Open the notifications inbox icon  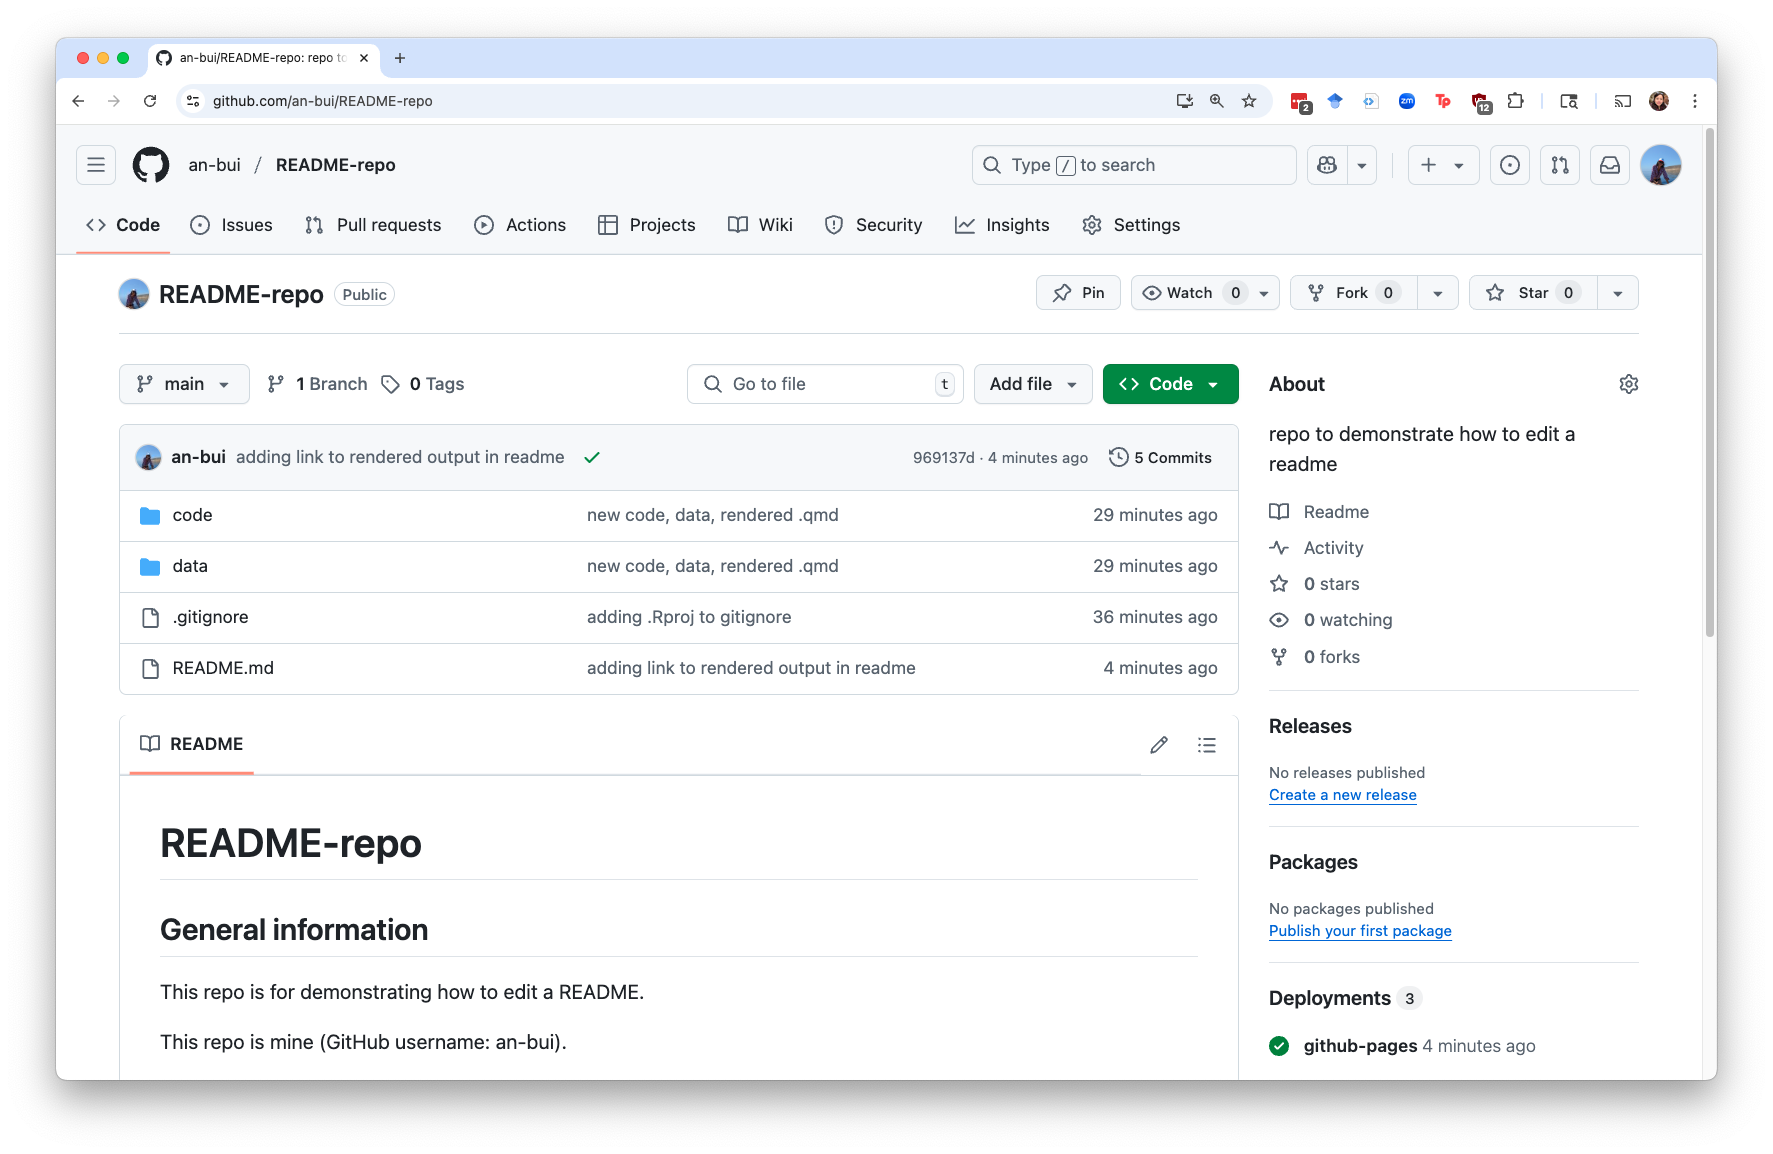coord(1610,165)
